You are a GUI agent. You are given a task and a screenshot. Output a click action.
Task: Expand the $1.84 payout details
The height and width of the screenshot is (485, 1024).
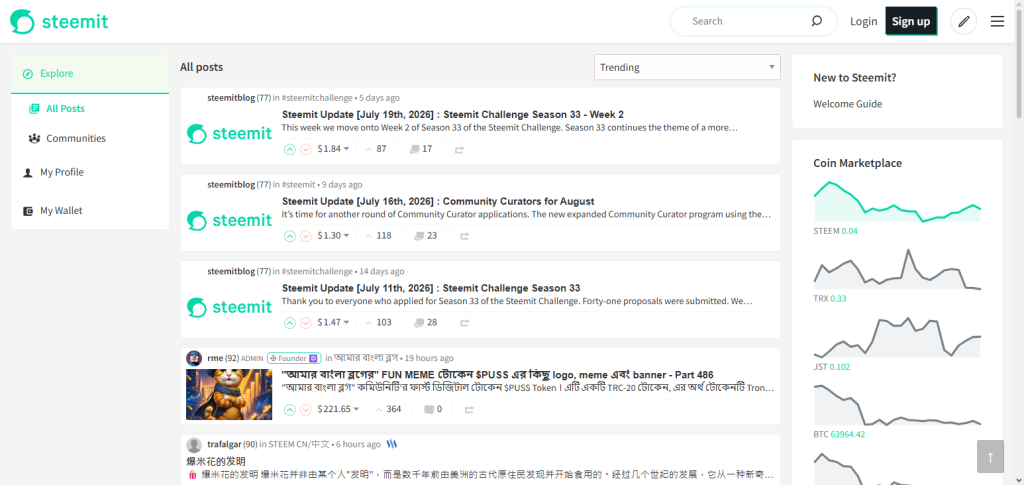[333, 149]
